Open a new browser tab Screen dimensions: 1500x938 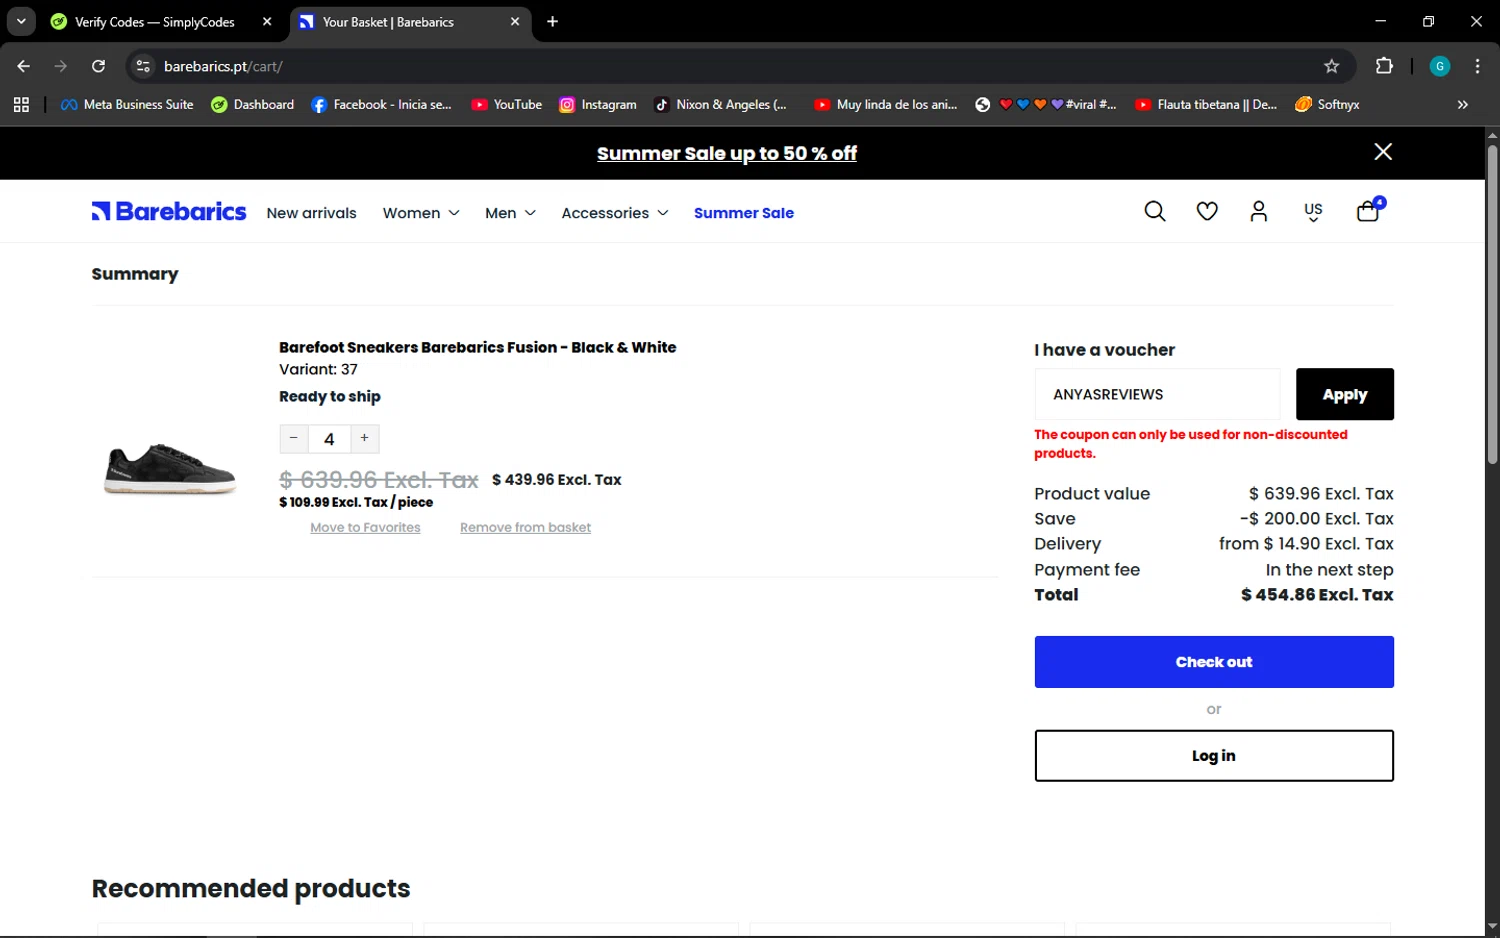[552, 21]
